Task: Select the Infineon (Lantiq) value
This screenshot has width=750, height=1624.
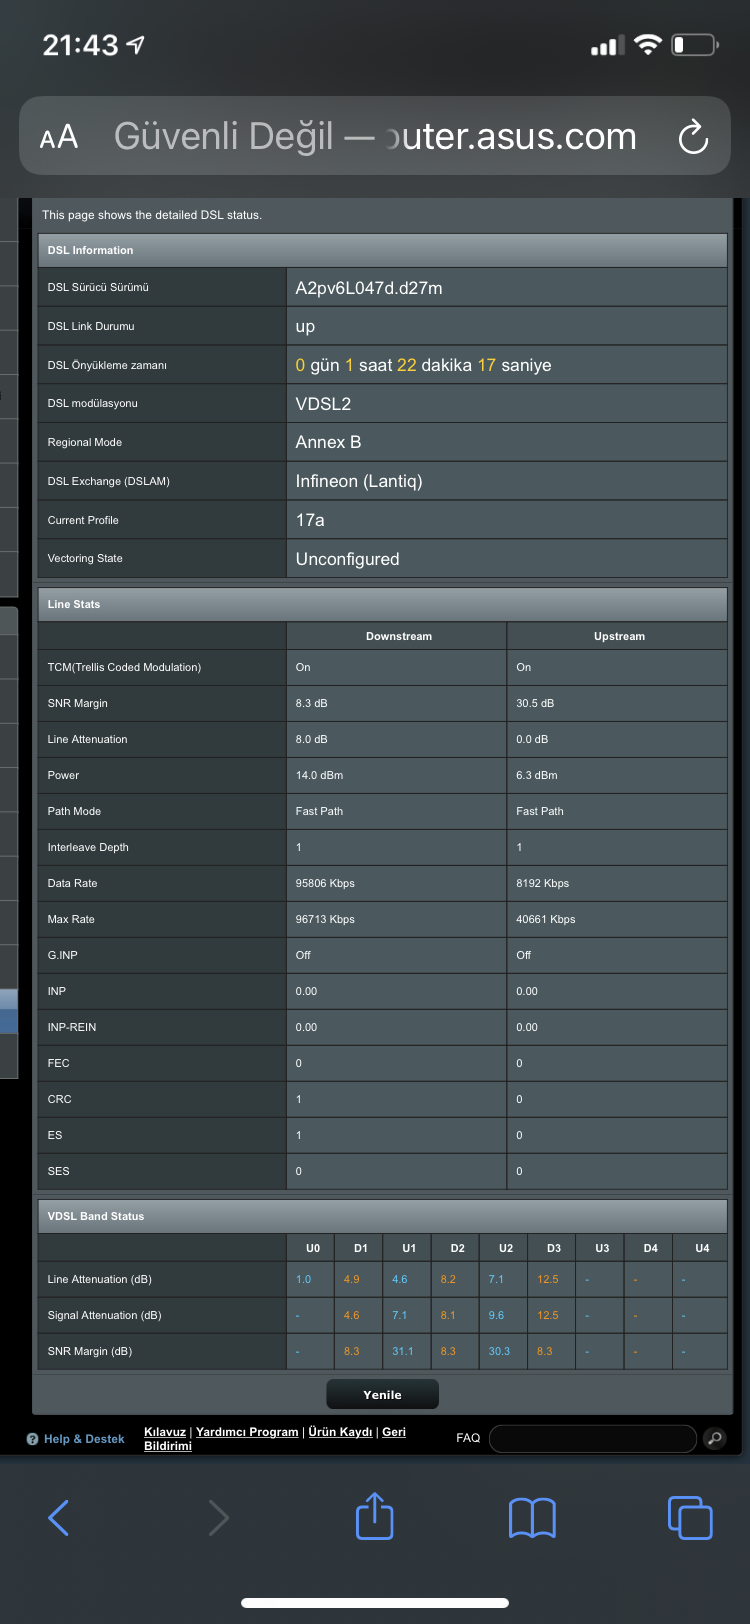Action: [359, 481]
